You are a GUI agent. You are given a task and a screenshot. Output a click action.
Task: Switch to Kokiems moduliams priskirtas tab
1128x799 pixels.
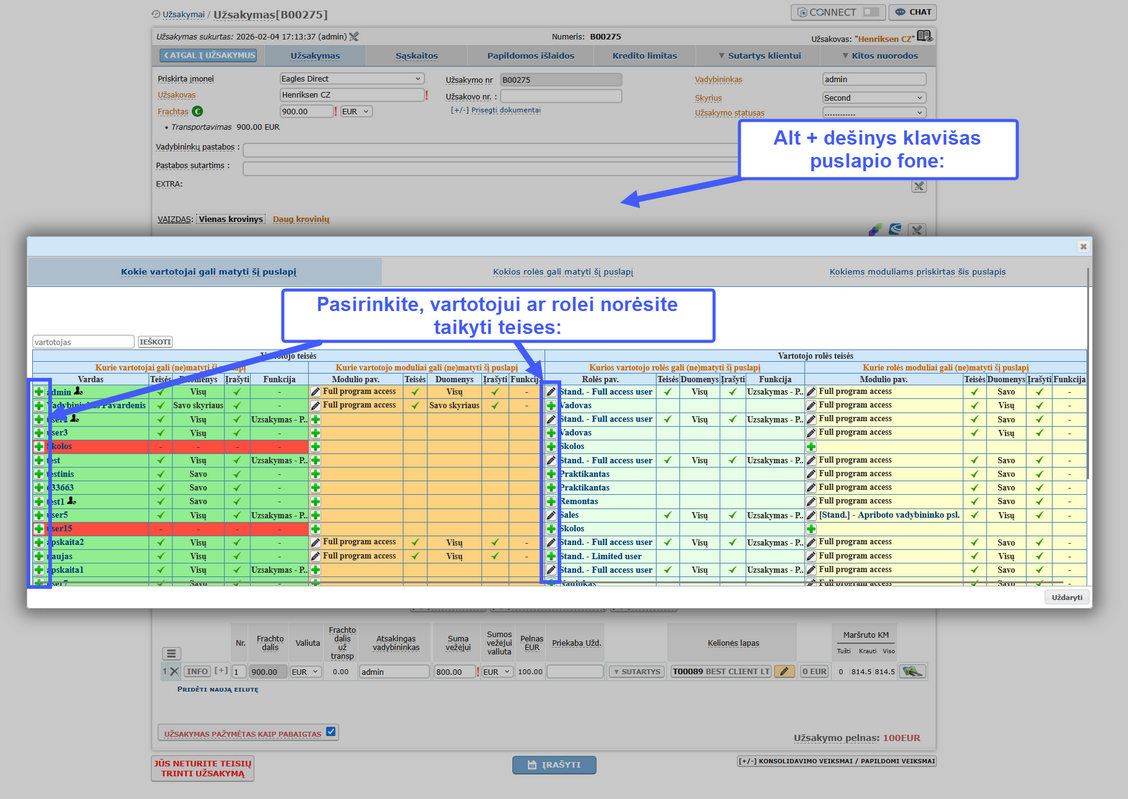(x=917, y=272)
